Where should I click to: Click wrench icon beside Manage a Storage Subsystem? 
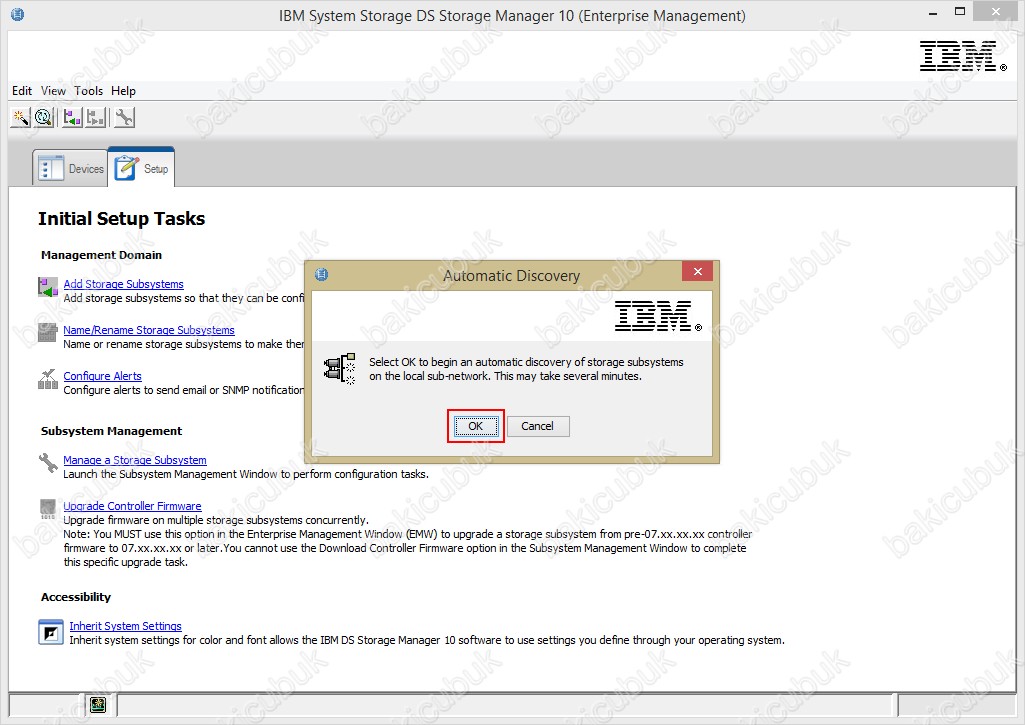coord(48,463)
